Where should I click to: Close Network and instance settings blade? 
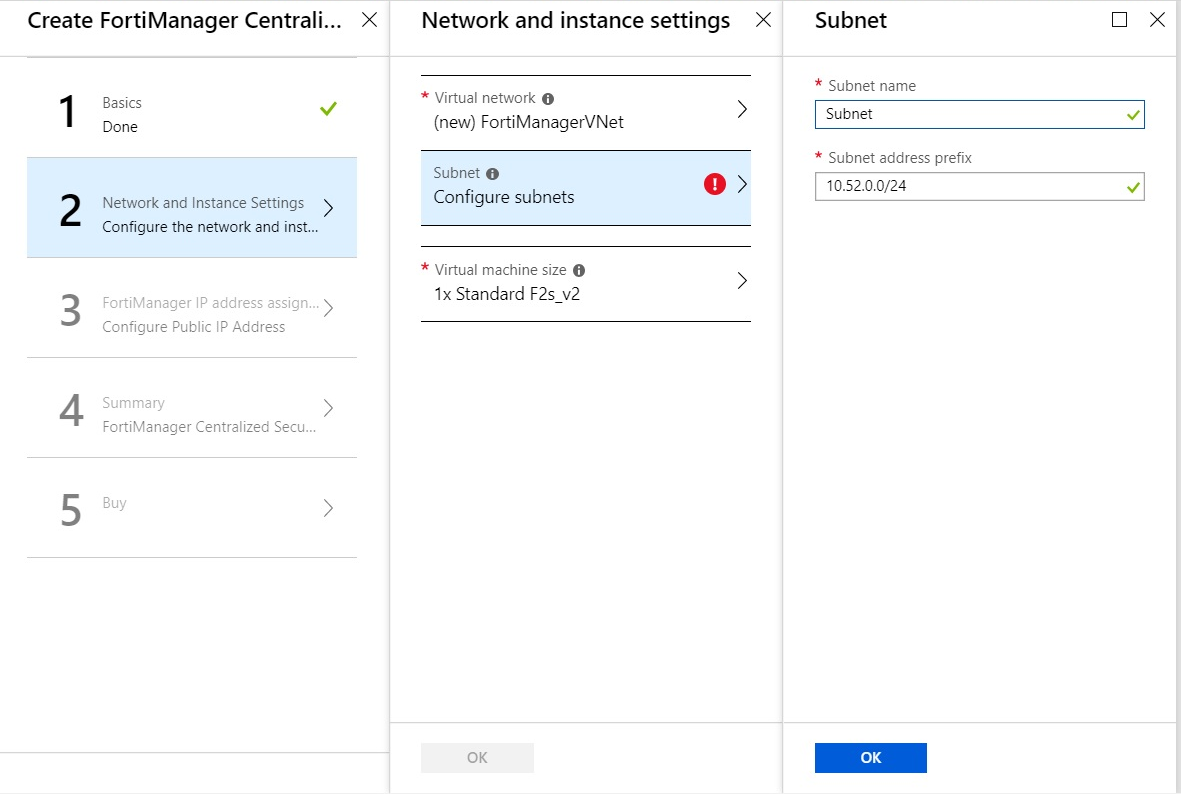coord(763,20)
